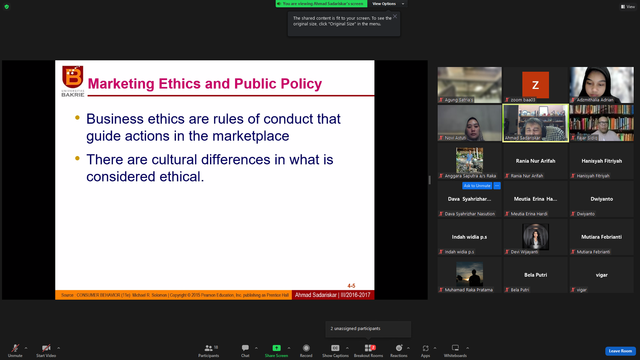640x360 pixels.
Task: Expand Share Screen options arrow
Action: [289, 348]
